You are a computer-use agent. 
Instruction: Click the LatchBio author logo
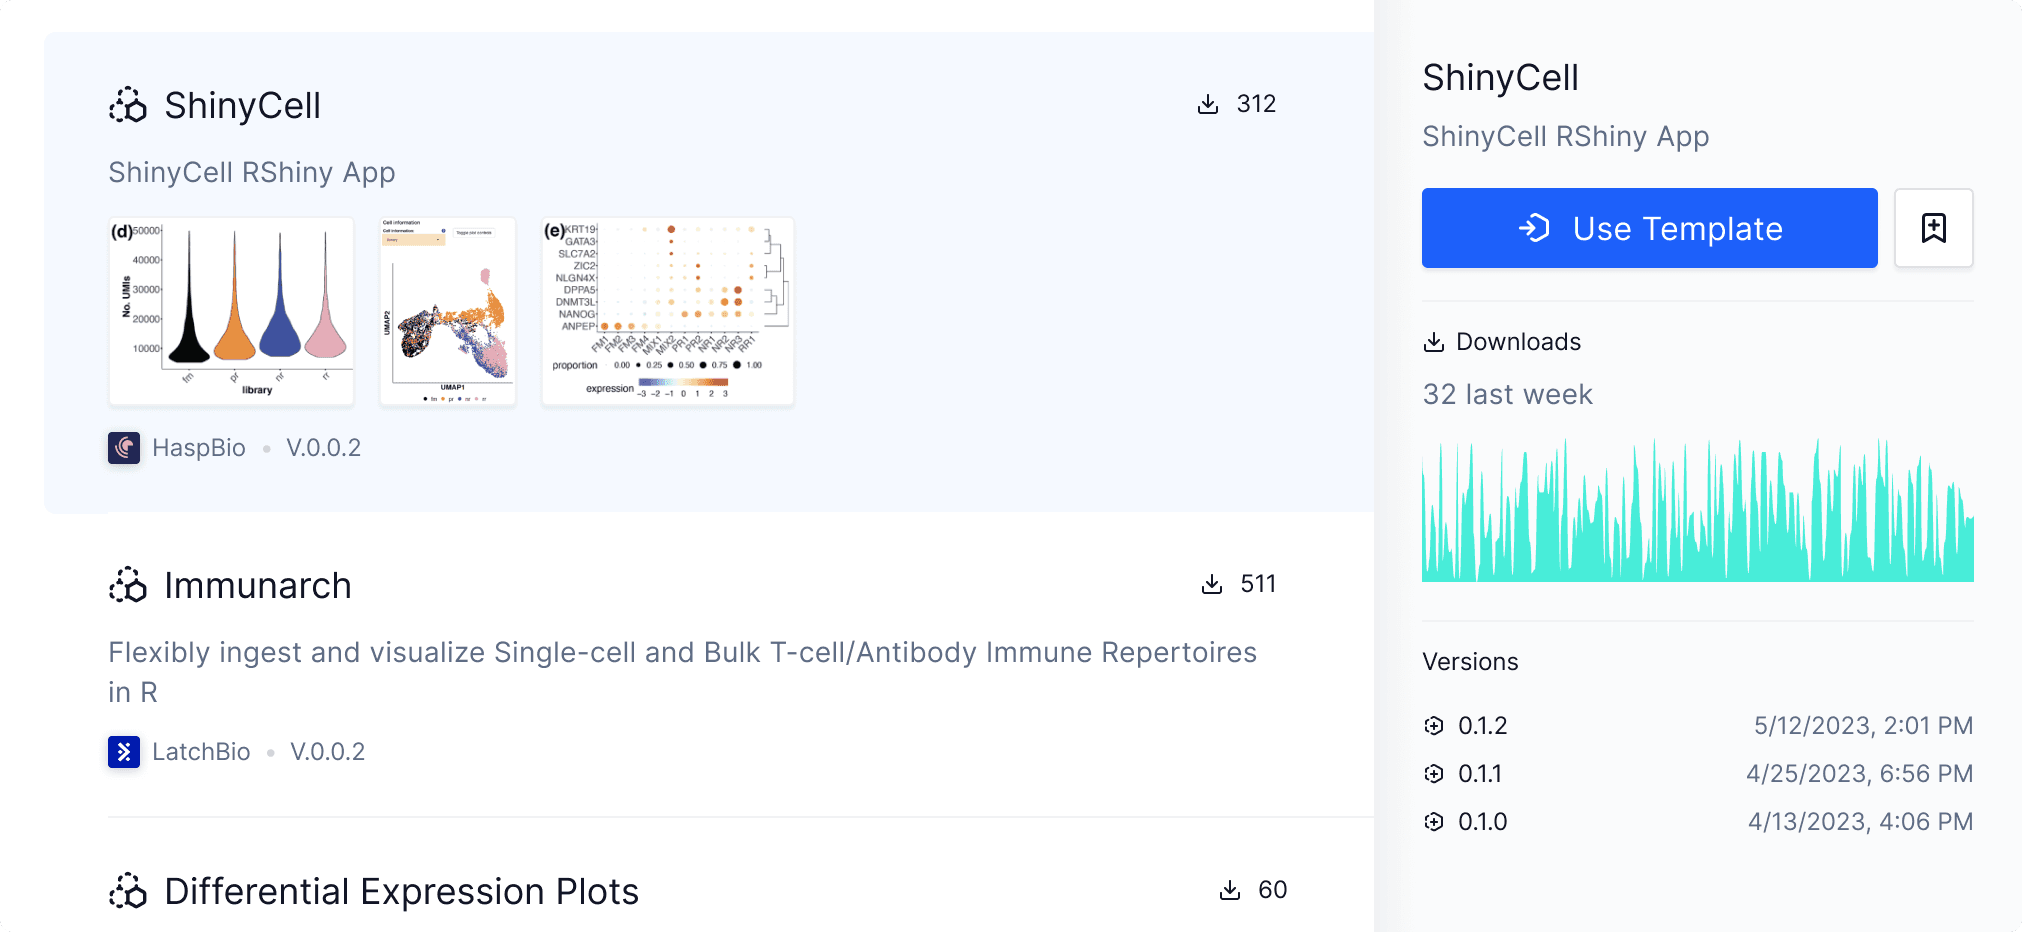[124, 752]
